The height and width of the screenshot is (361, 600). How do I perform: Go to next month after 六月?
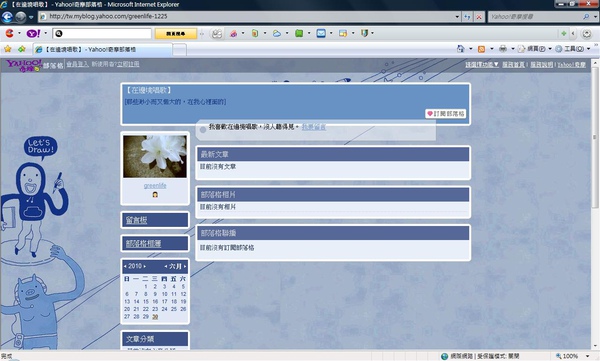(x=185, y=266)
